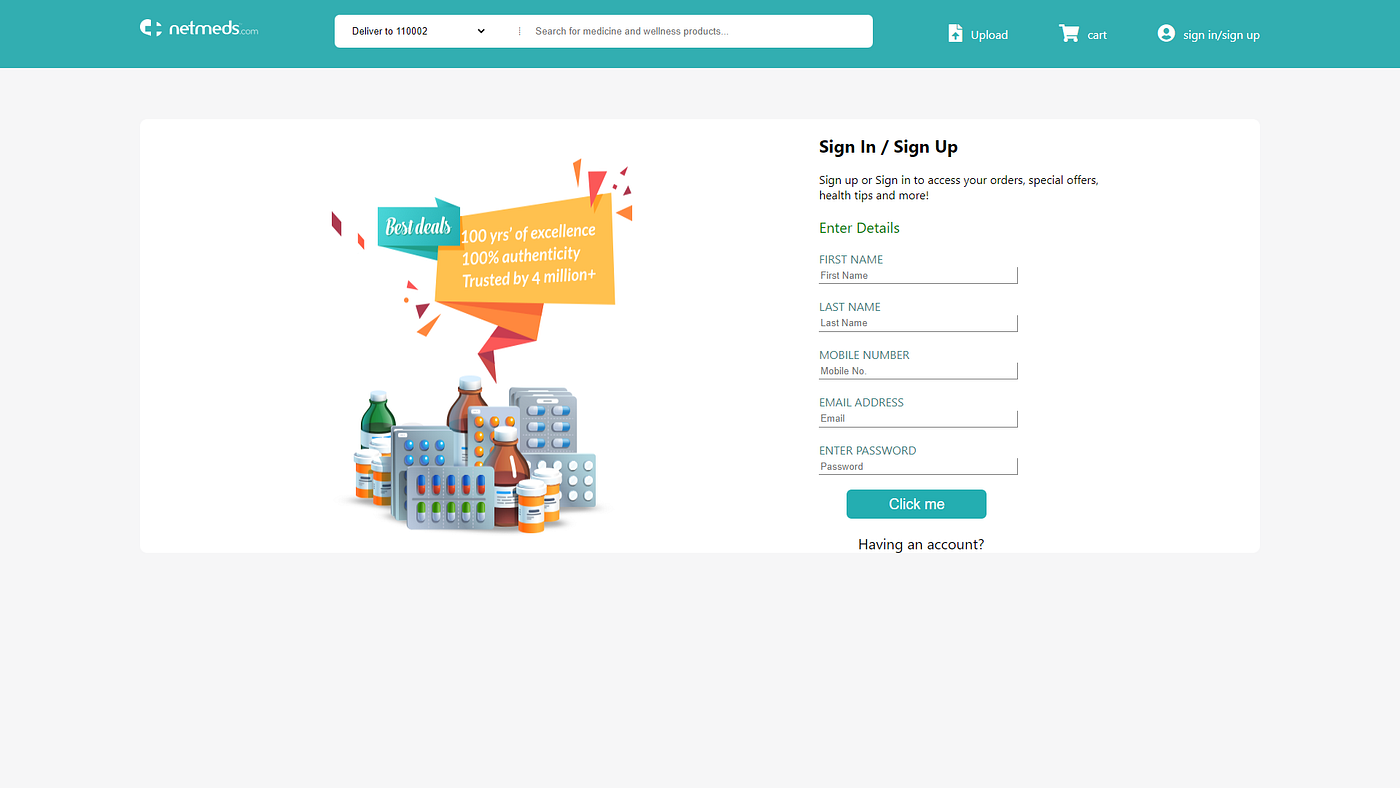The width and height of the screenshot is (1400, 788).
Task: Select the Upload text in header
Action: [989, 35]
